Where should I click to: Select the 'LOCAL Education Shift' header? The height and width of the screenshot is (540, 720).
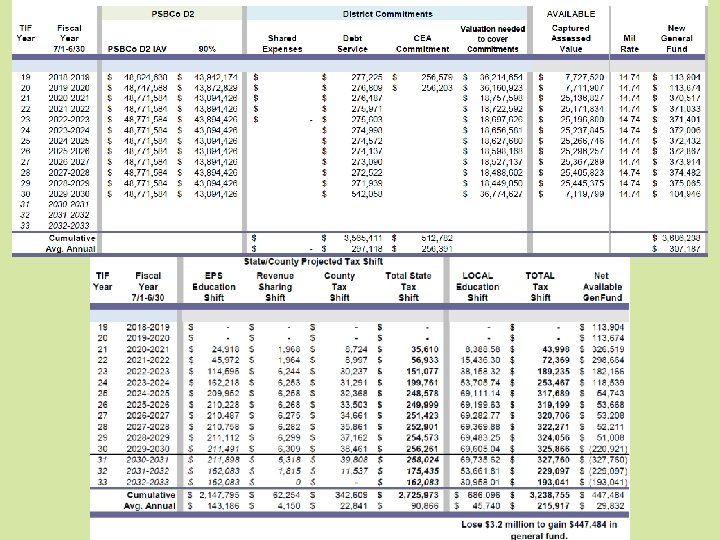[x=478, y=287]
